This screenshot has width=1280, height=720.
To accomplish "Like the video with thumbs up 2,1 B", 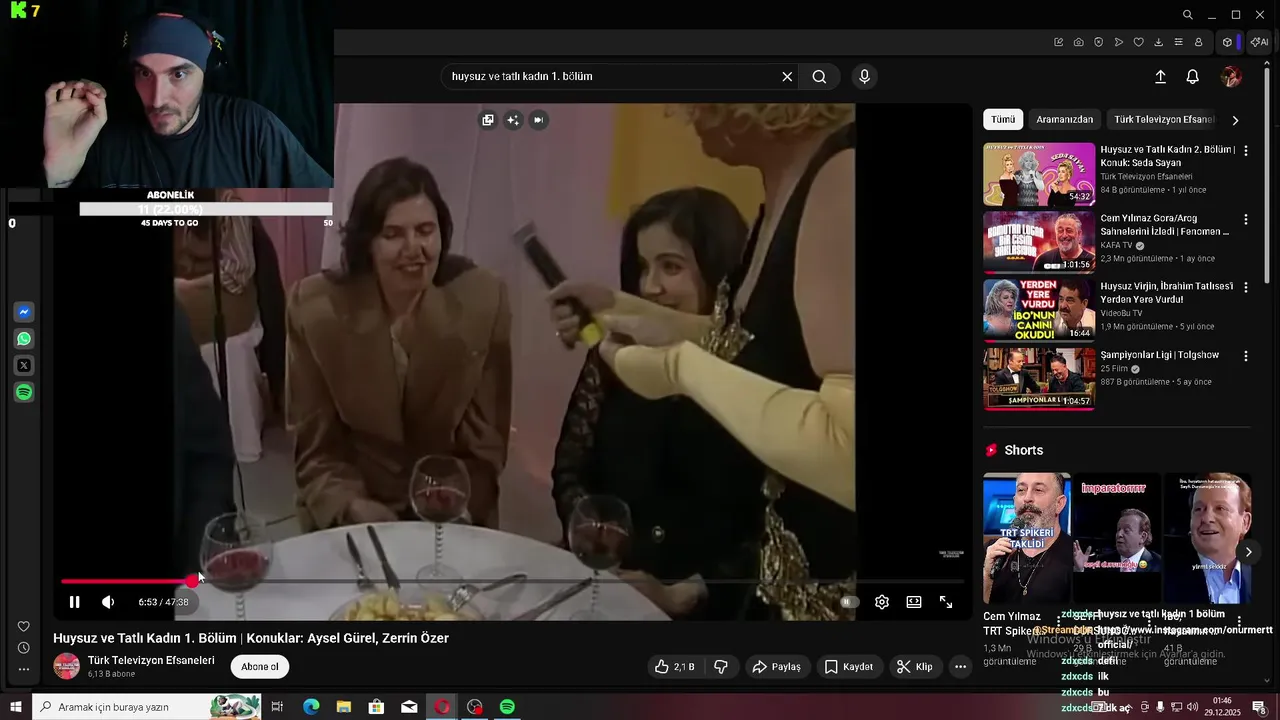I will click(x=674, y=666).
